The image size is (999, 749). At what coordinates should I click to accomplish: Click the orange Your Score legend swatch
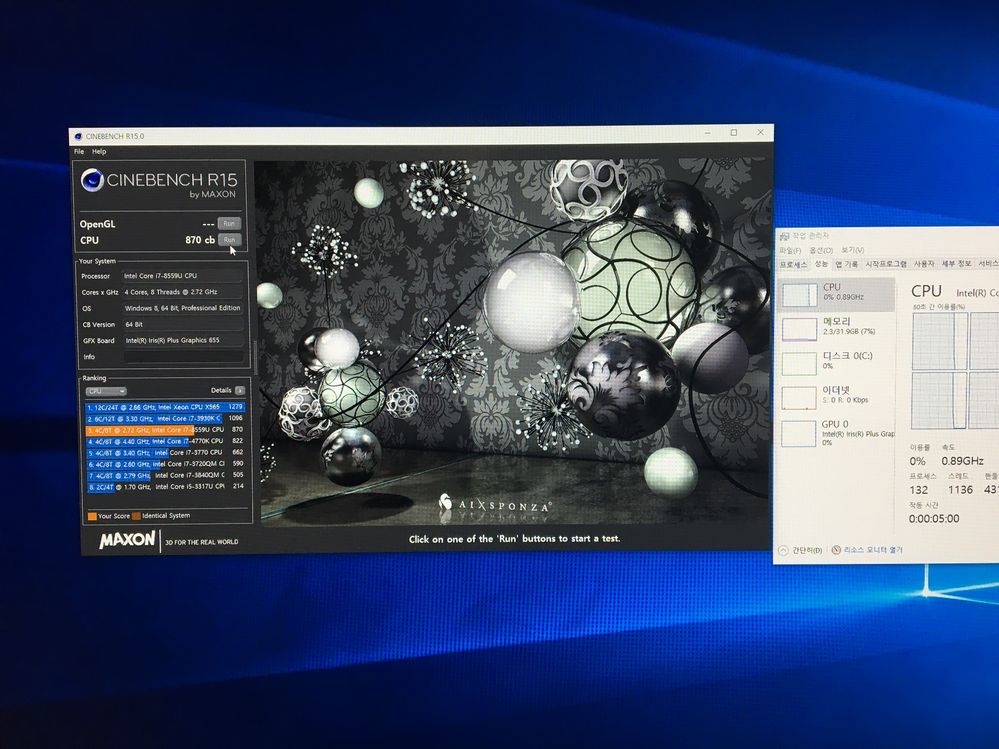[92, 516]
